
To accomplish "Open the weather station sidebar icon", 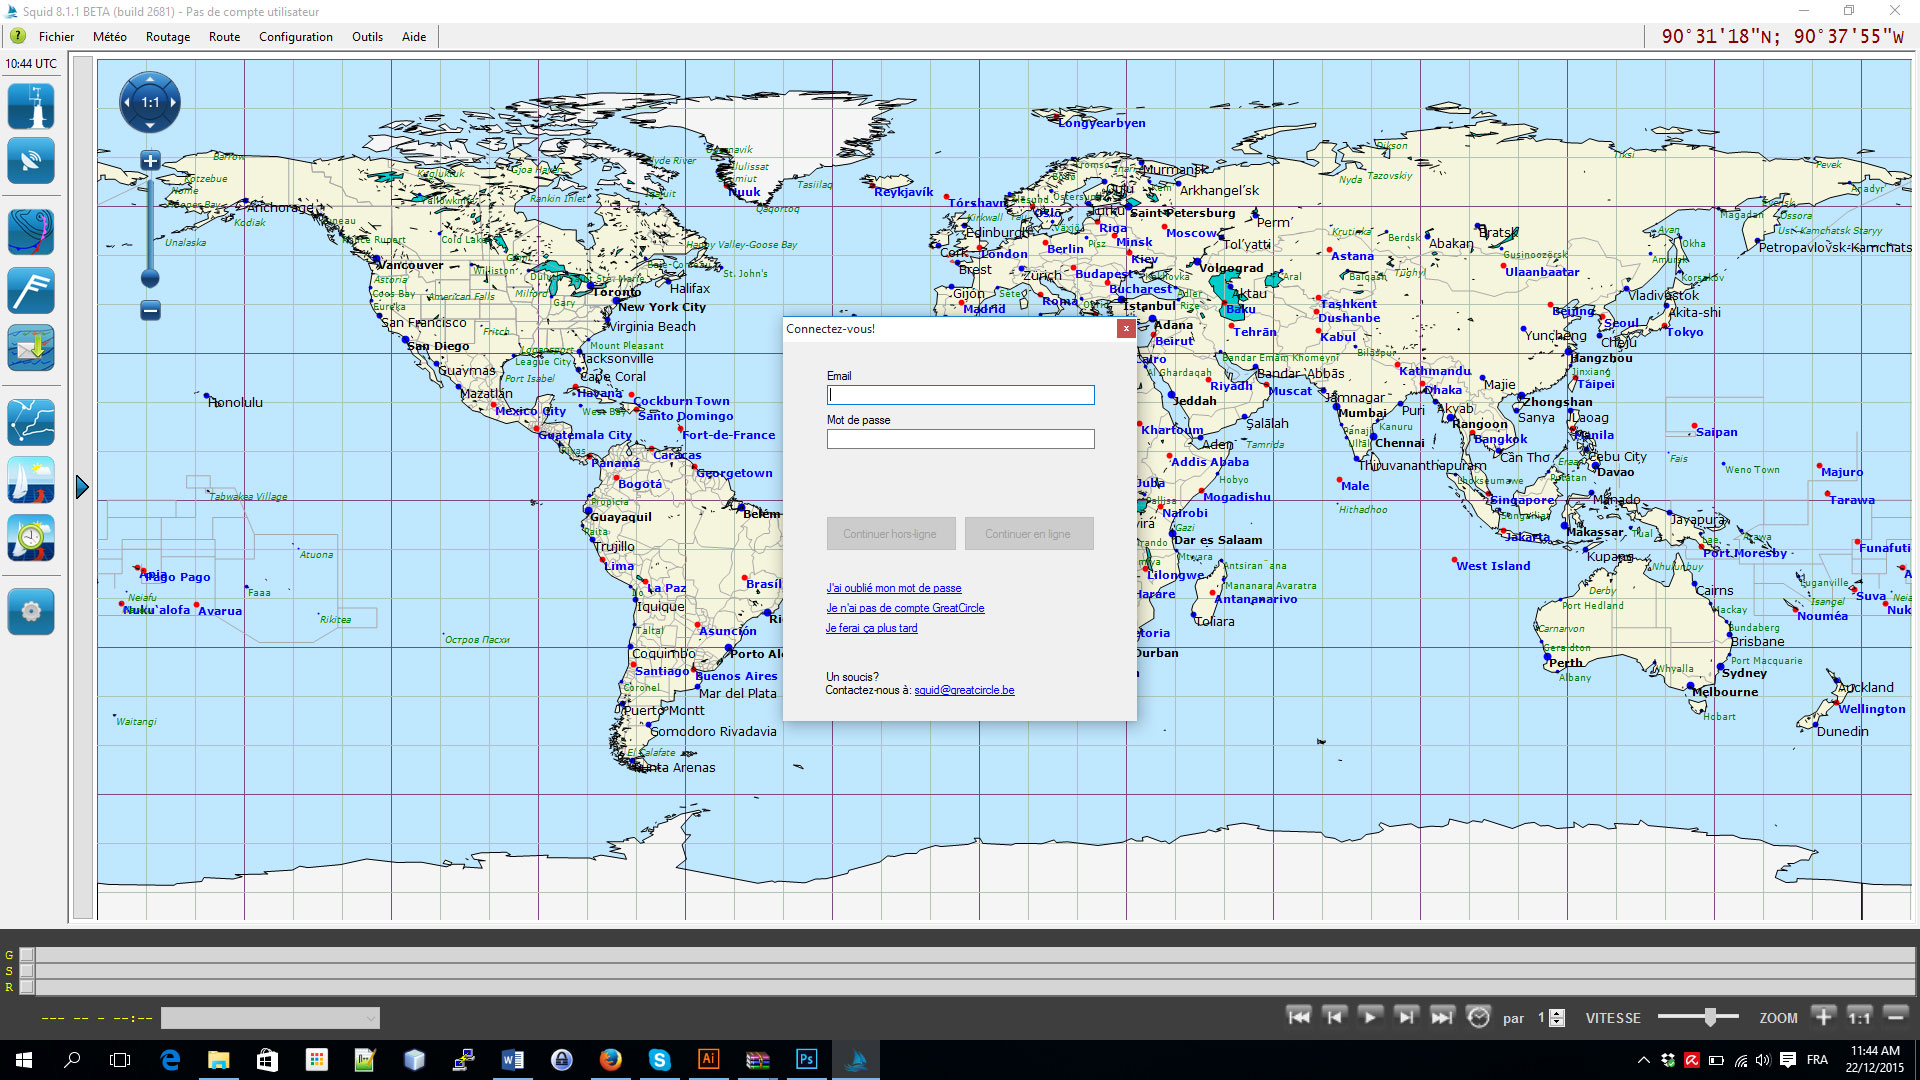I will (31, 106).
